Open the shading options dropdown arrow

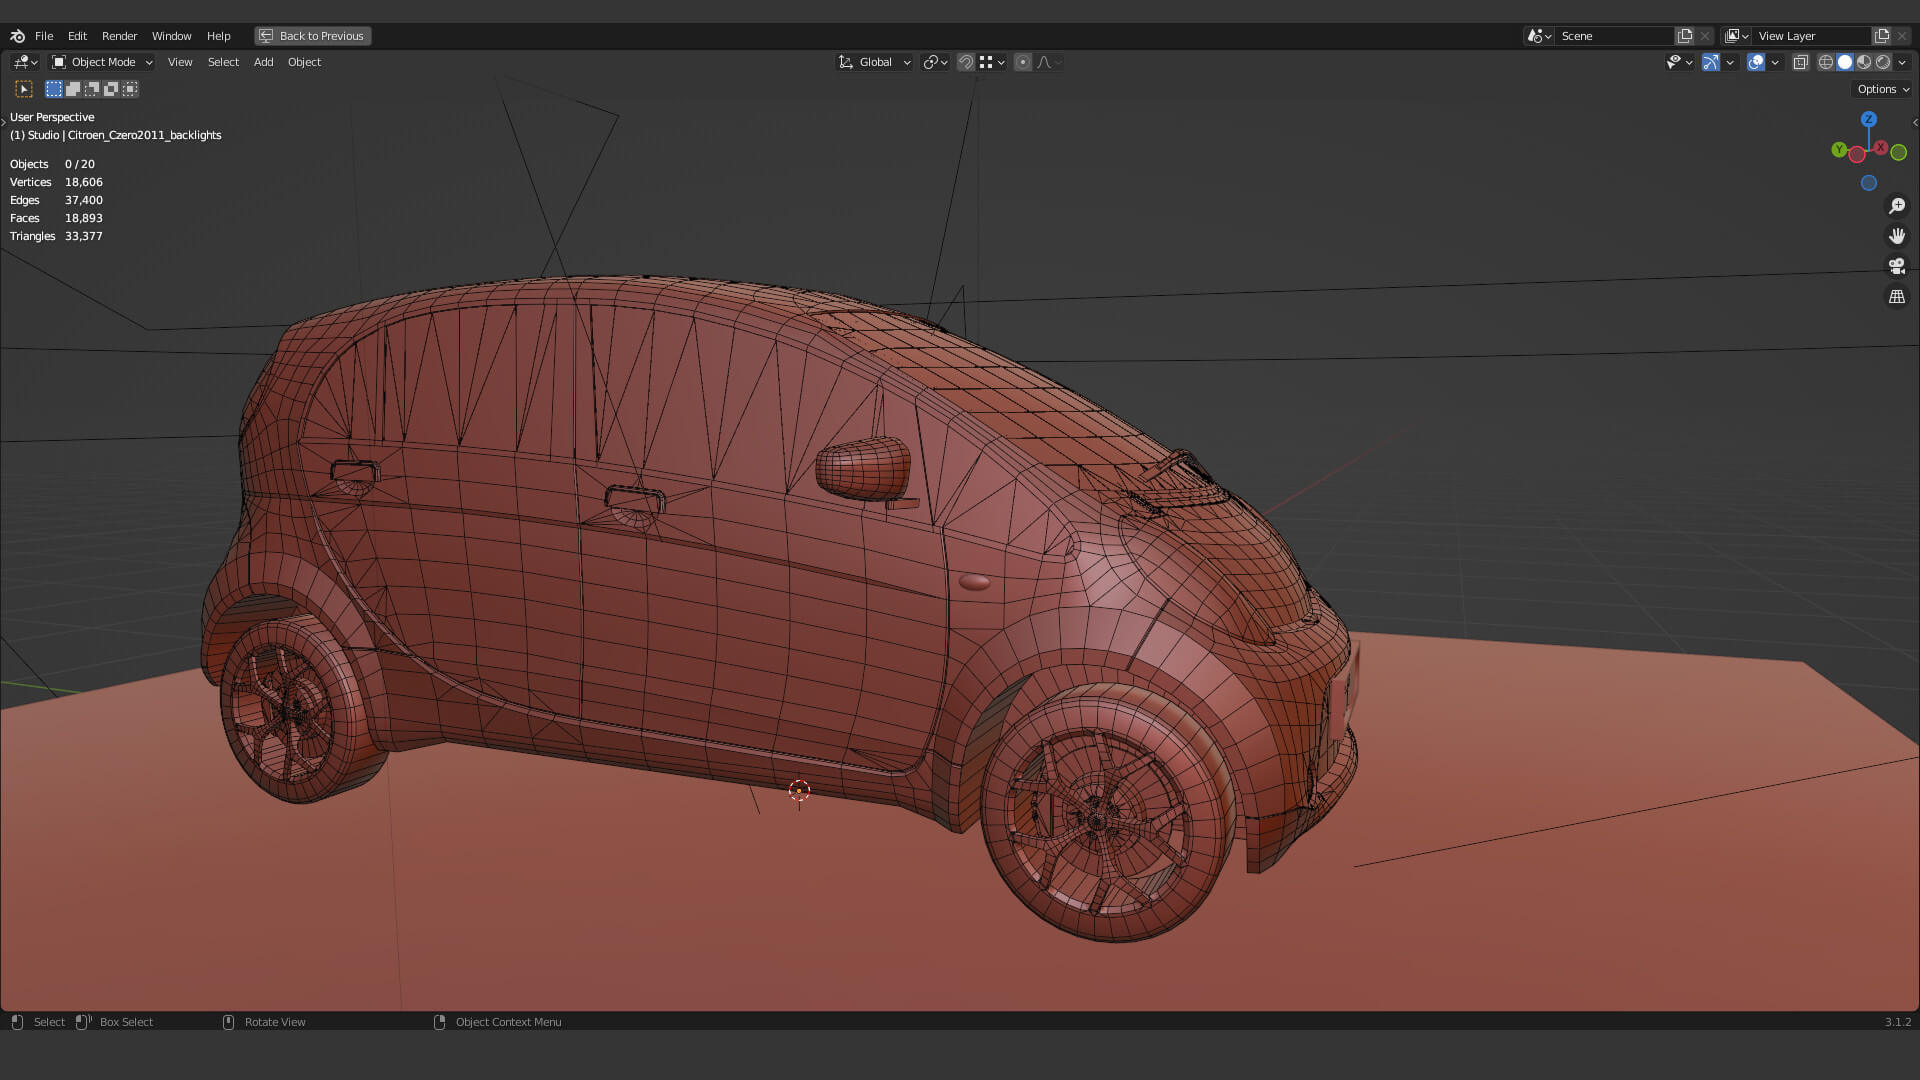tap(1902, 62)
